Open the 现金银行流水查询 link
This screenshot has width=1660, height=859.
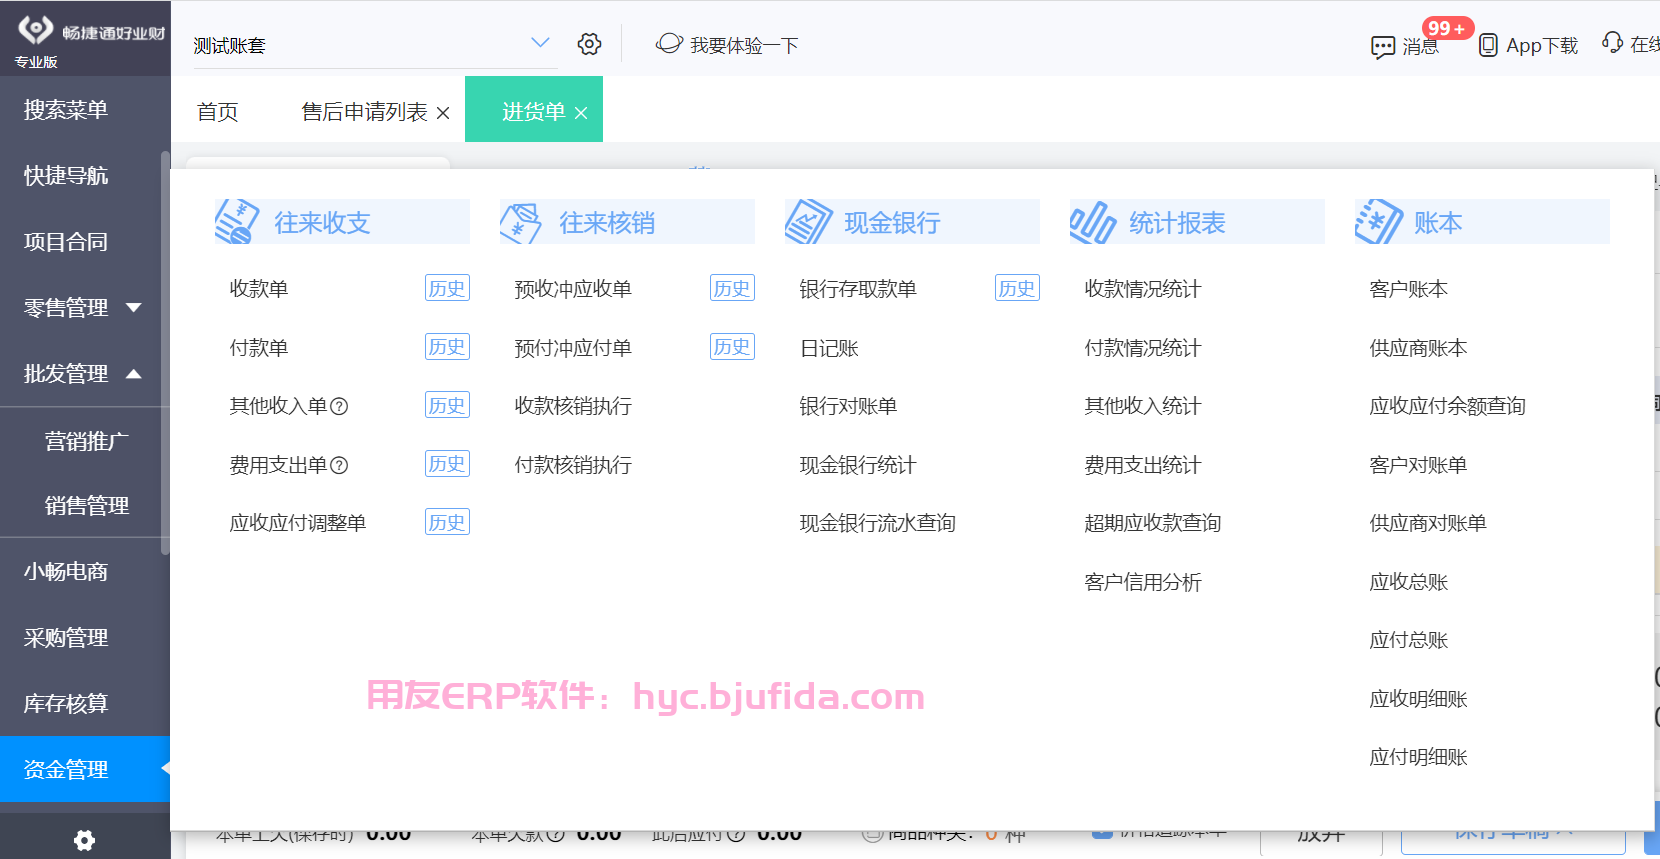[878, 523]
